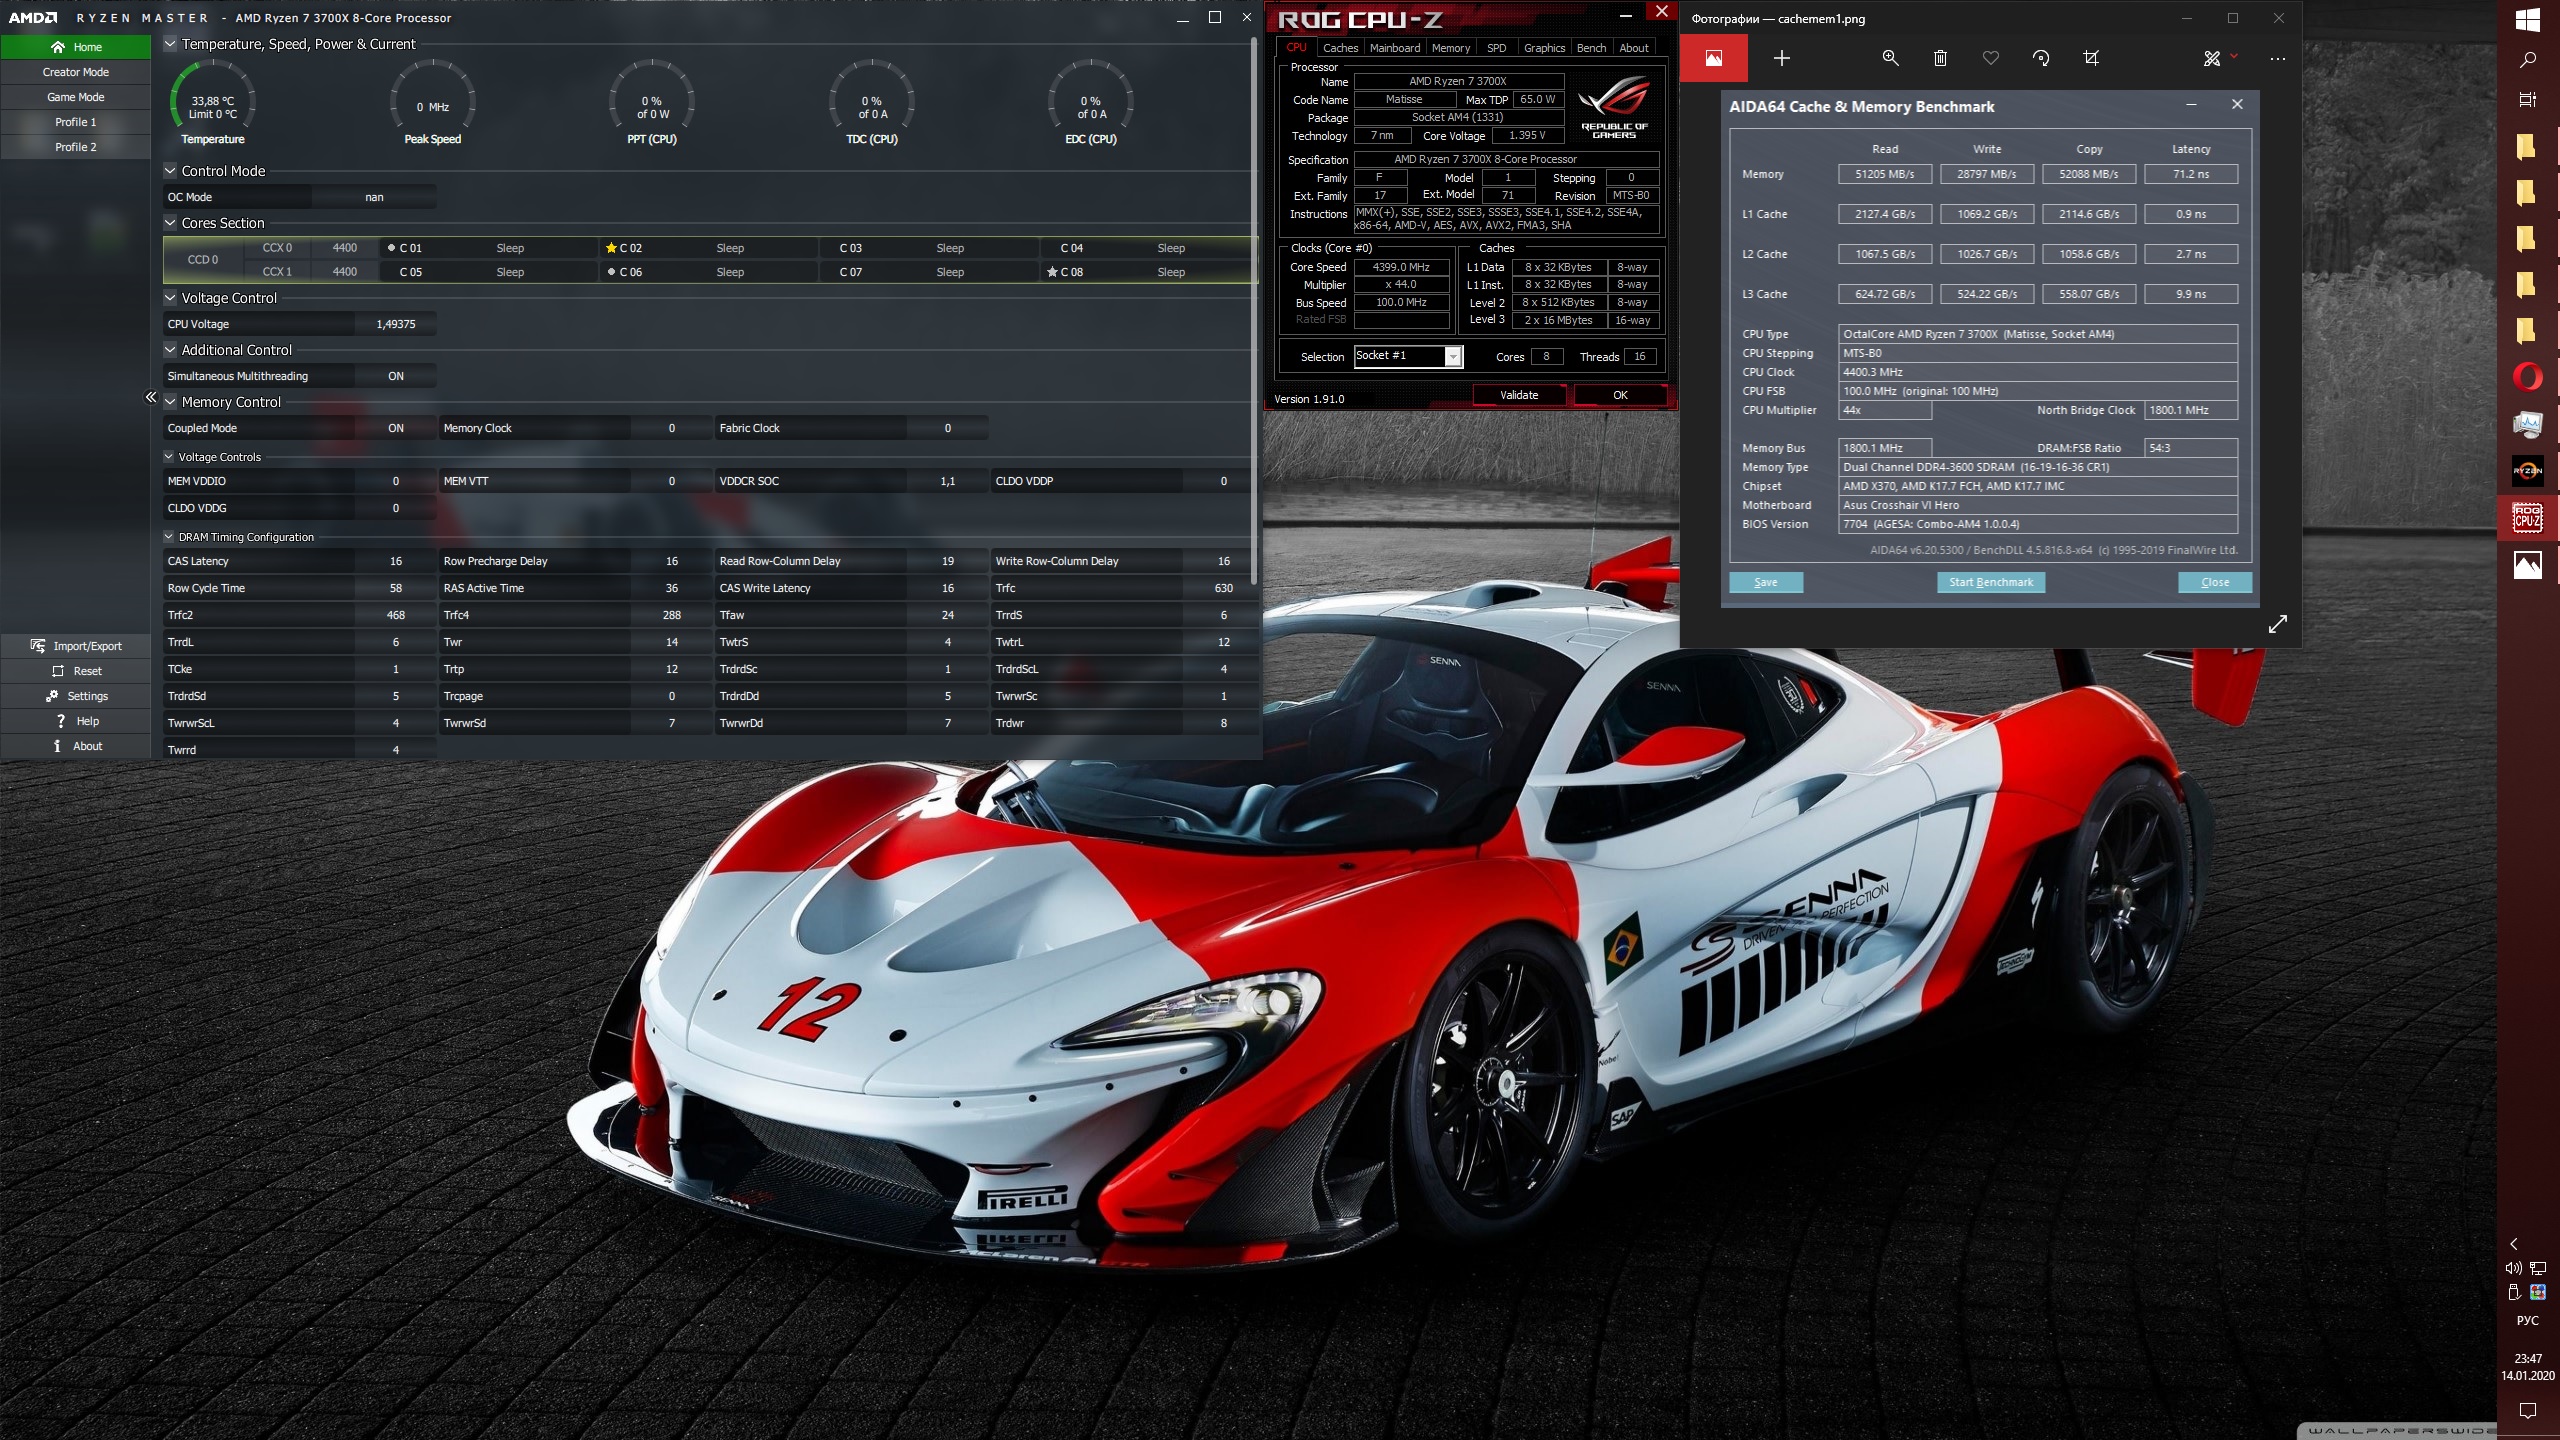Open the Socket #1 selection dropdown
The height and width of the screenshot is (1440, 2560).
pyautogui.click(x=1453, y=356)
